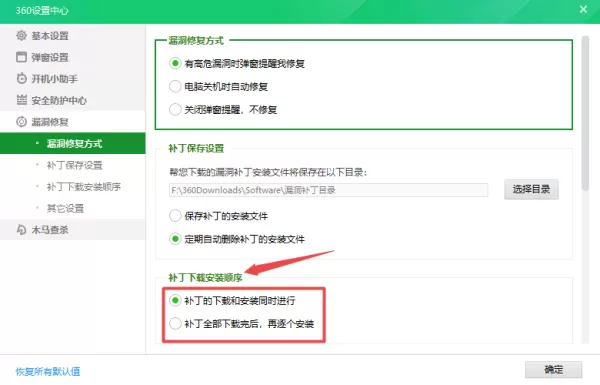Click the 基本设置 gear icon

click(21, 36)
